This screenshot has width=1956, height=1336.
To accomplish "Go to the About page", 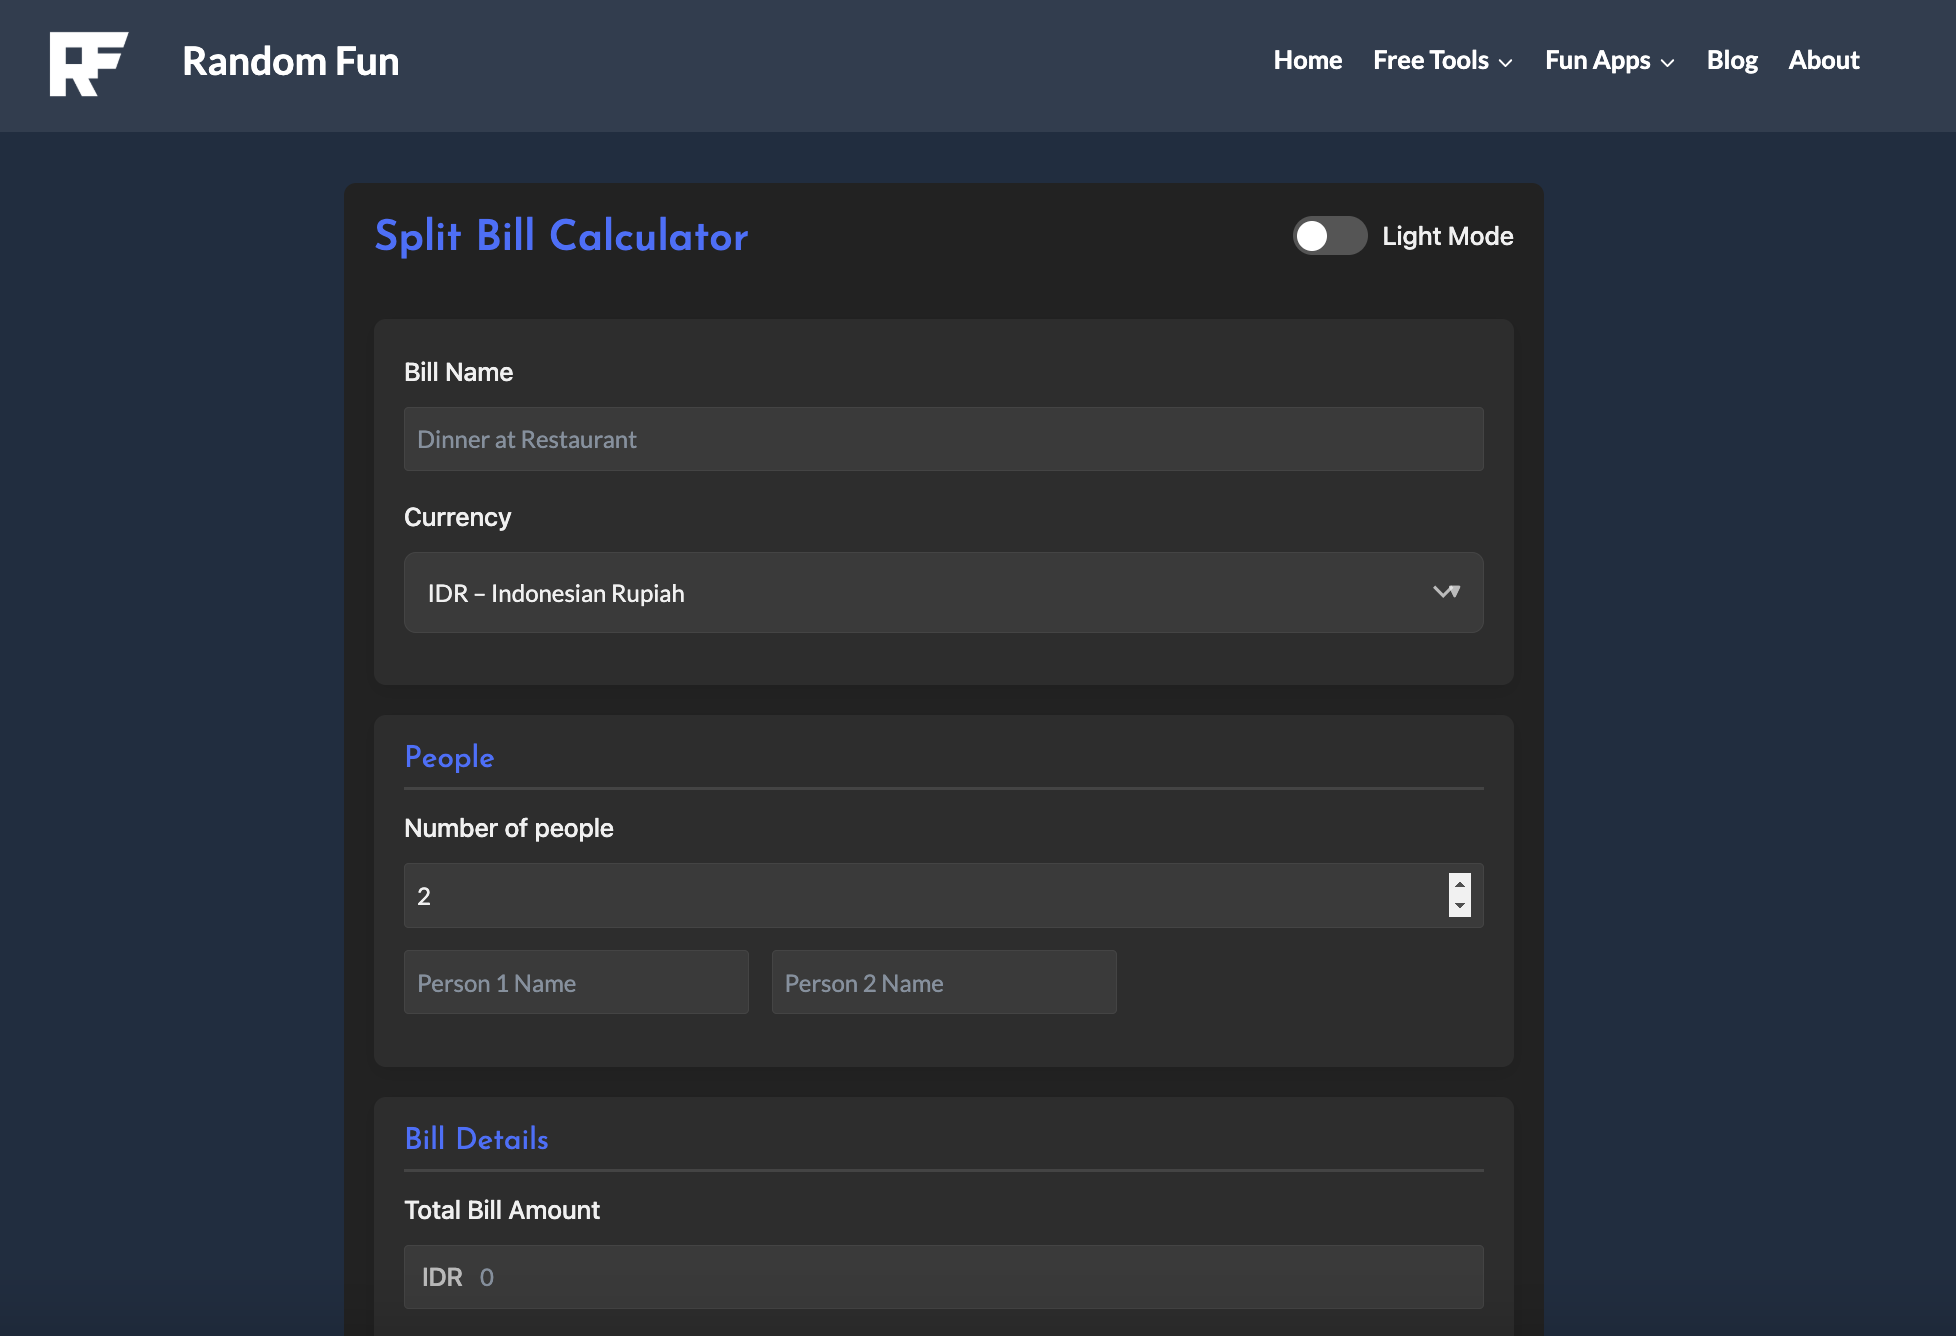I will tap(1823, 60).
